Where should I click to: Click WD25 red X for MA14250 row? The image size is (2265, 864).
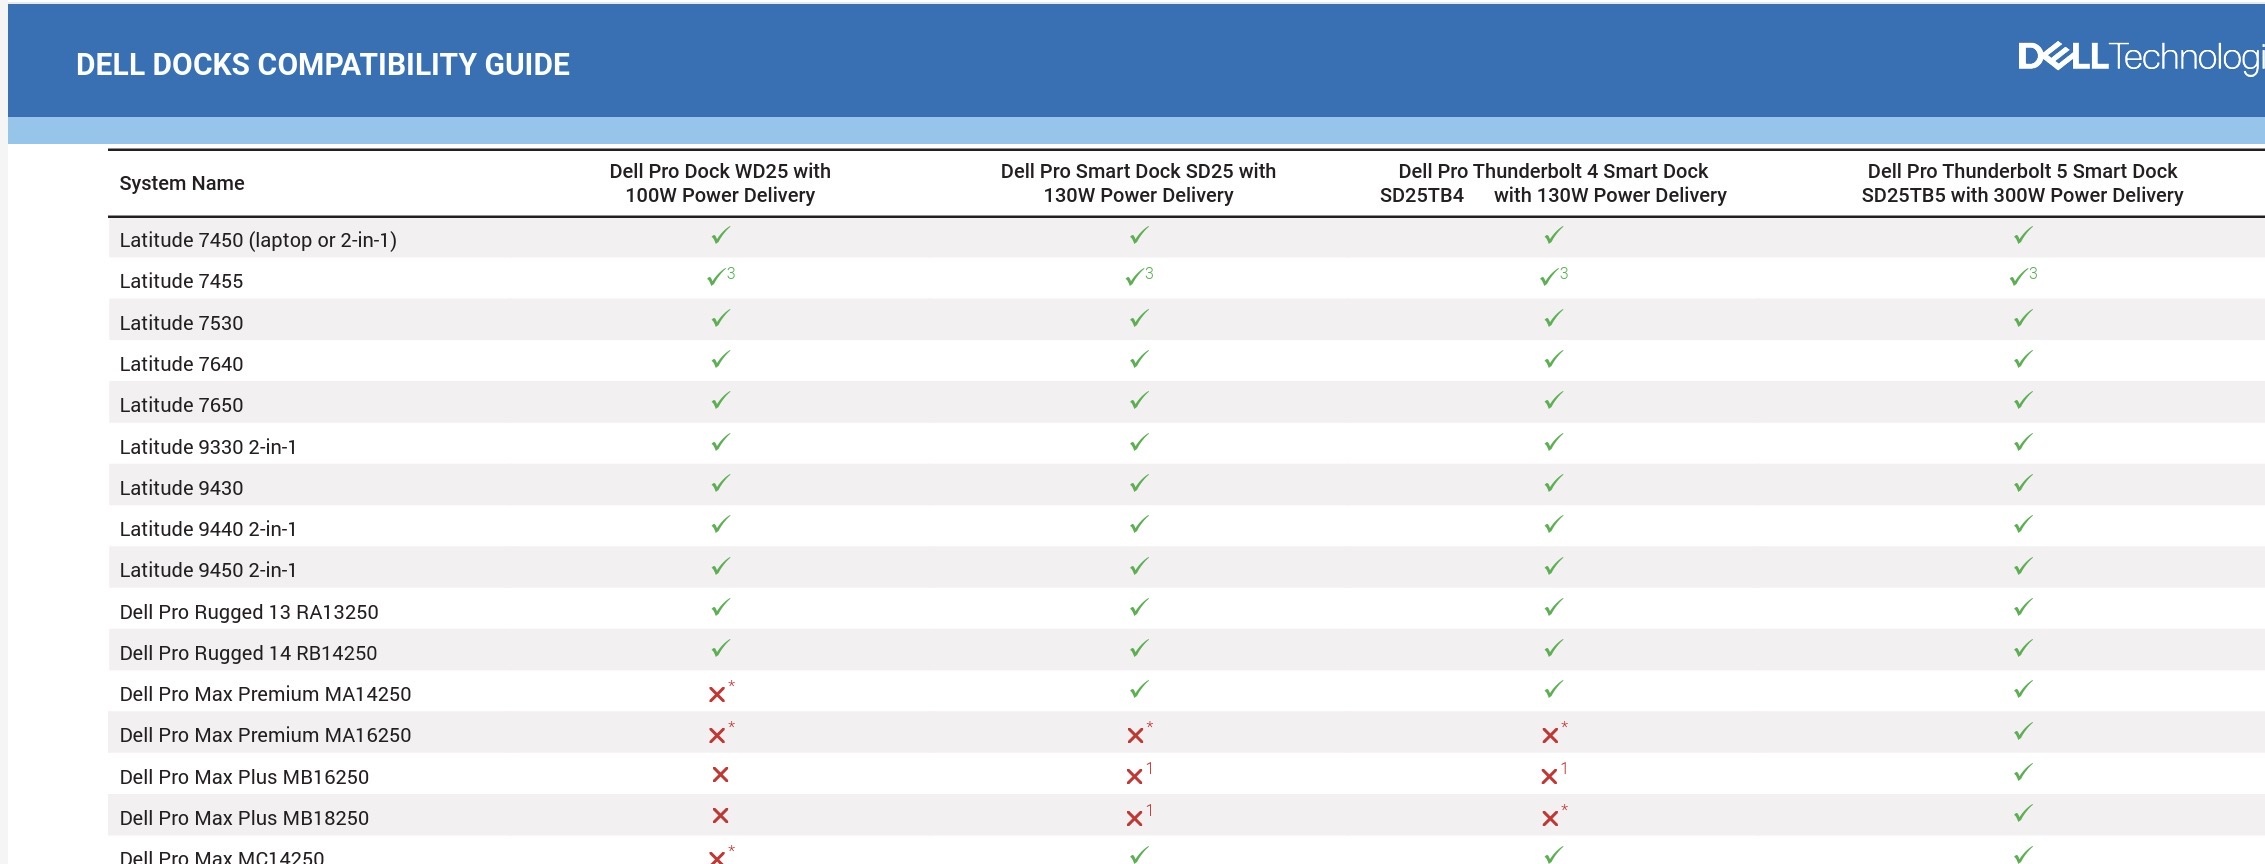pyautogui.click(x=717, y=694)
